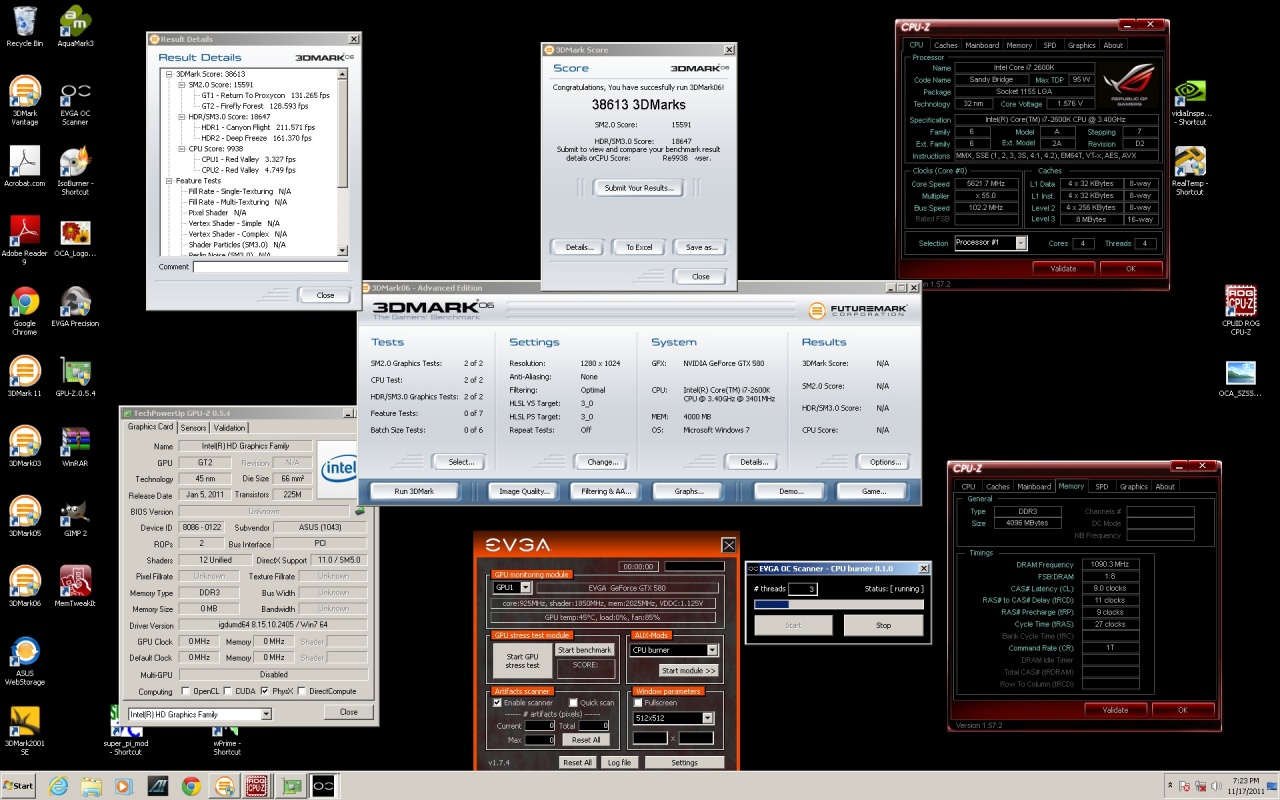Open the SPD tab in the memory CPU-Z window
Image resolution: width=1280 pixels, height=800 pixels.
(1101, 487)
